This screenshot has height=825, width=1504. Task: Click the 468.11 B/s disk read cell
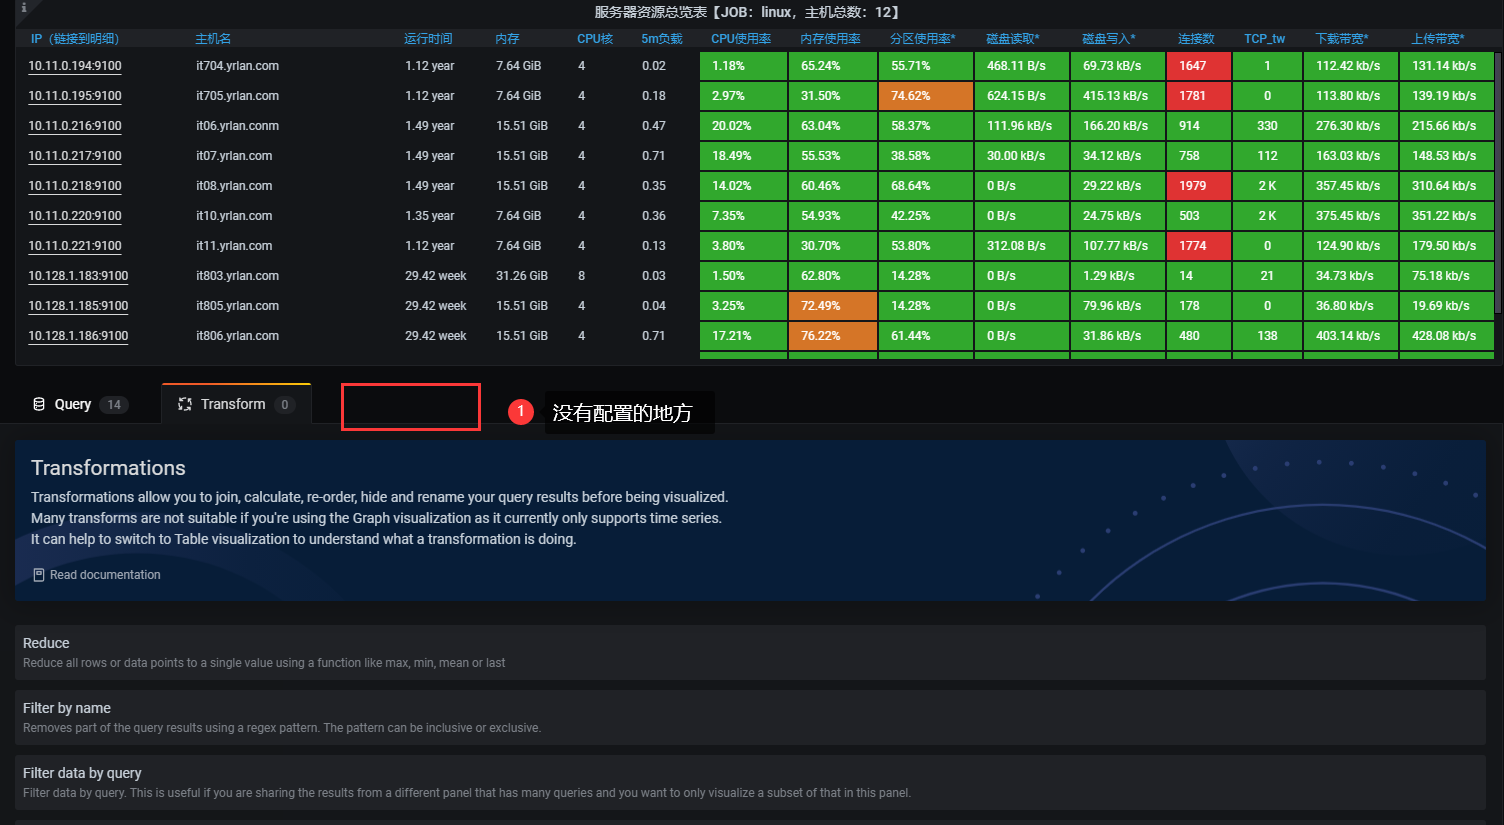pyautogui.click(x=1022, y=66)
